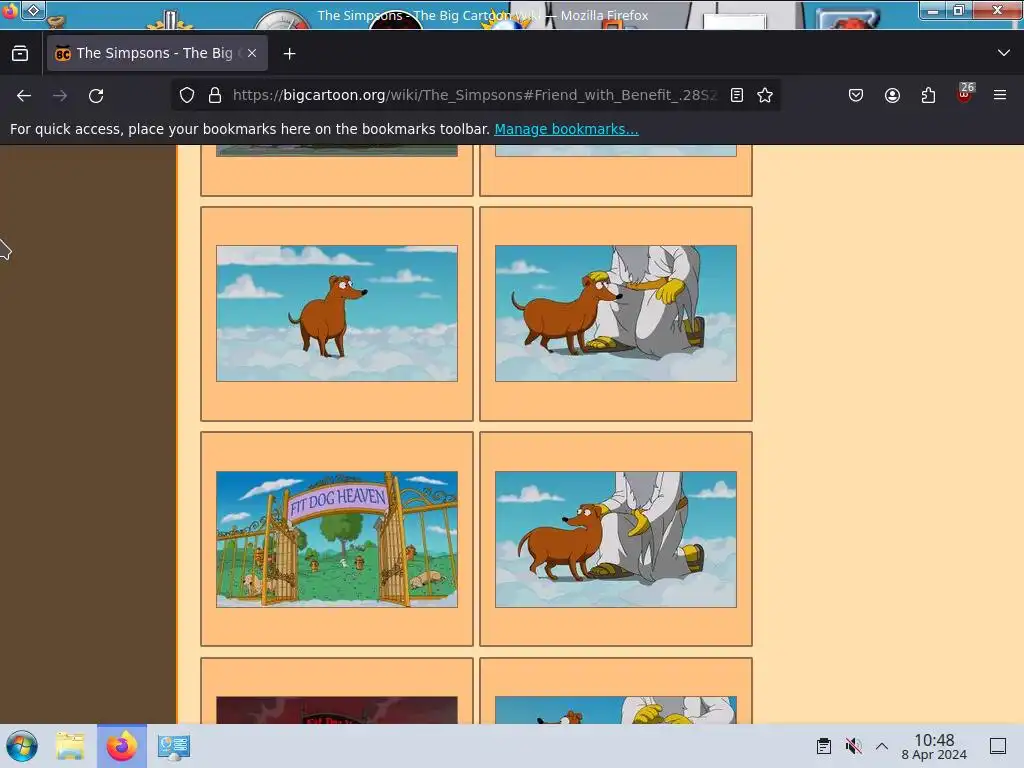Open partially visible dark red thumbnail
Image resolution: width=1024 pixels, height=768 pixels.
337,710
